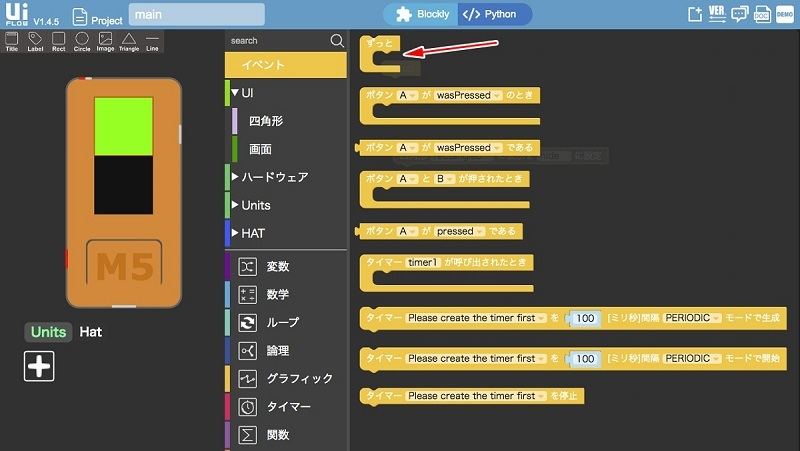Image resolution: width=800 pixels, height=451 pixels.
Task: Select the Title UI element tool
Action: (x=12, y=42)
